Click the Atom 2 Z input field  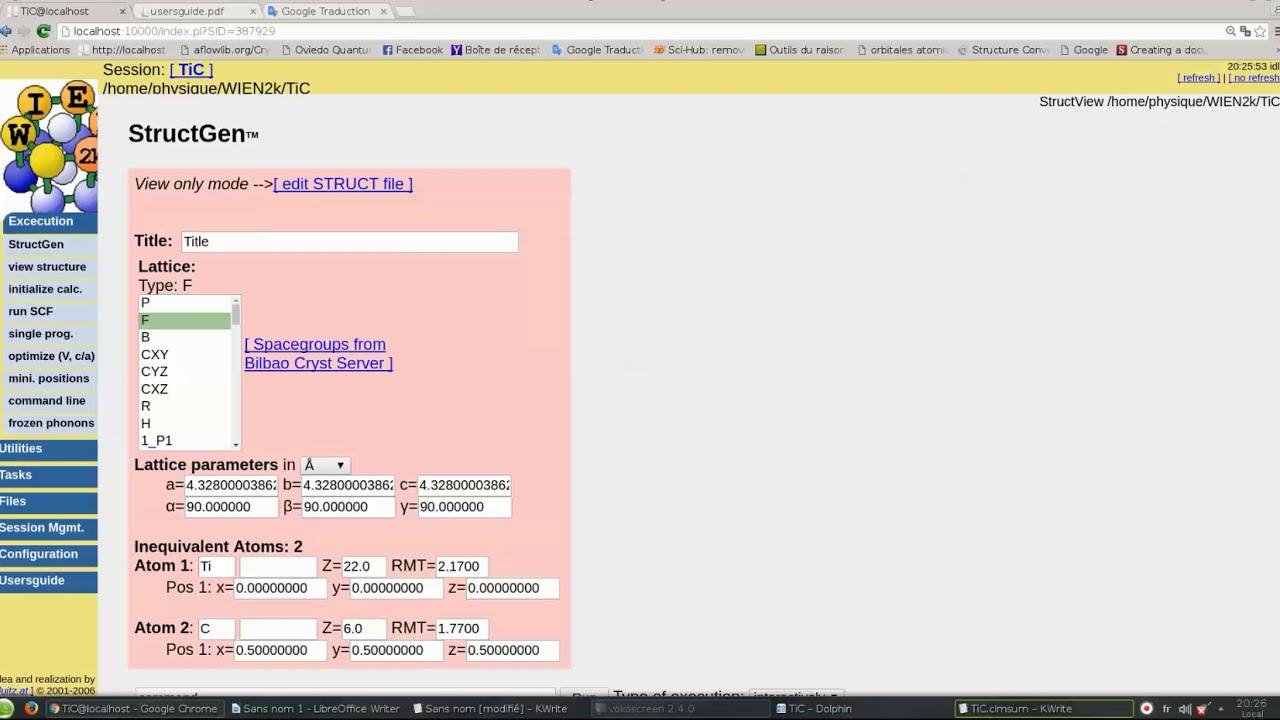pyautogui.click(x=364, y=628)
